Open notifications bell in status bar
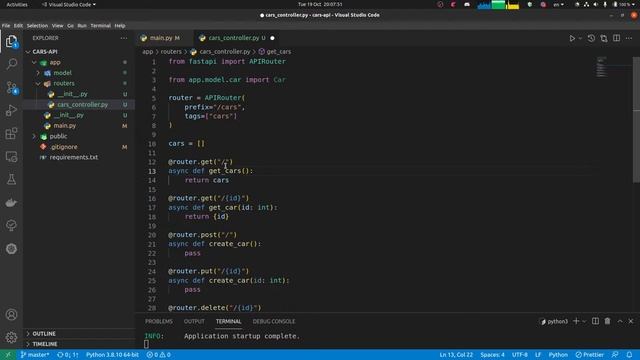The image size is (640, 360). click(x=629, y=355)
